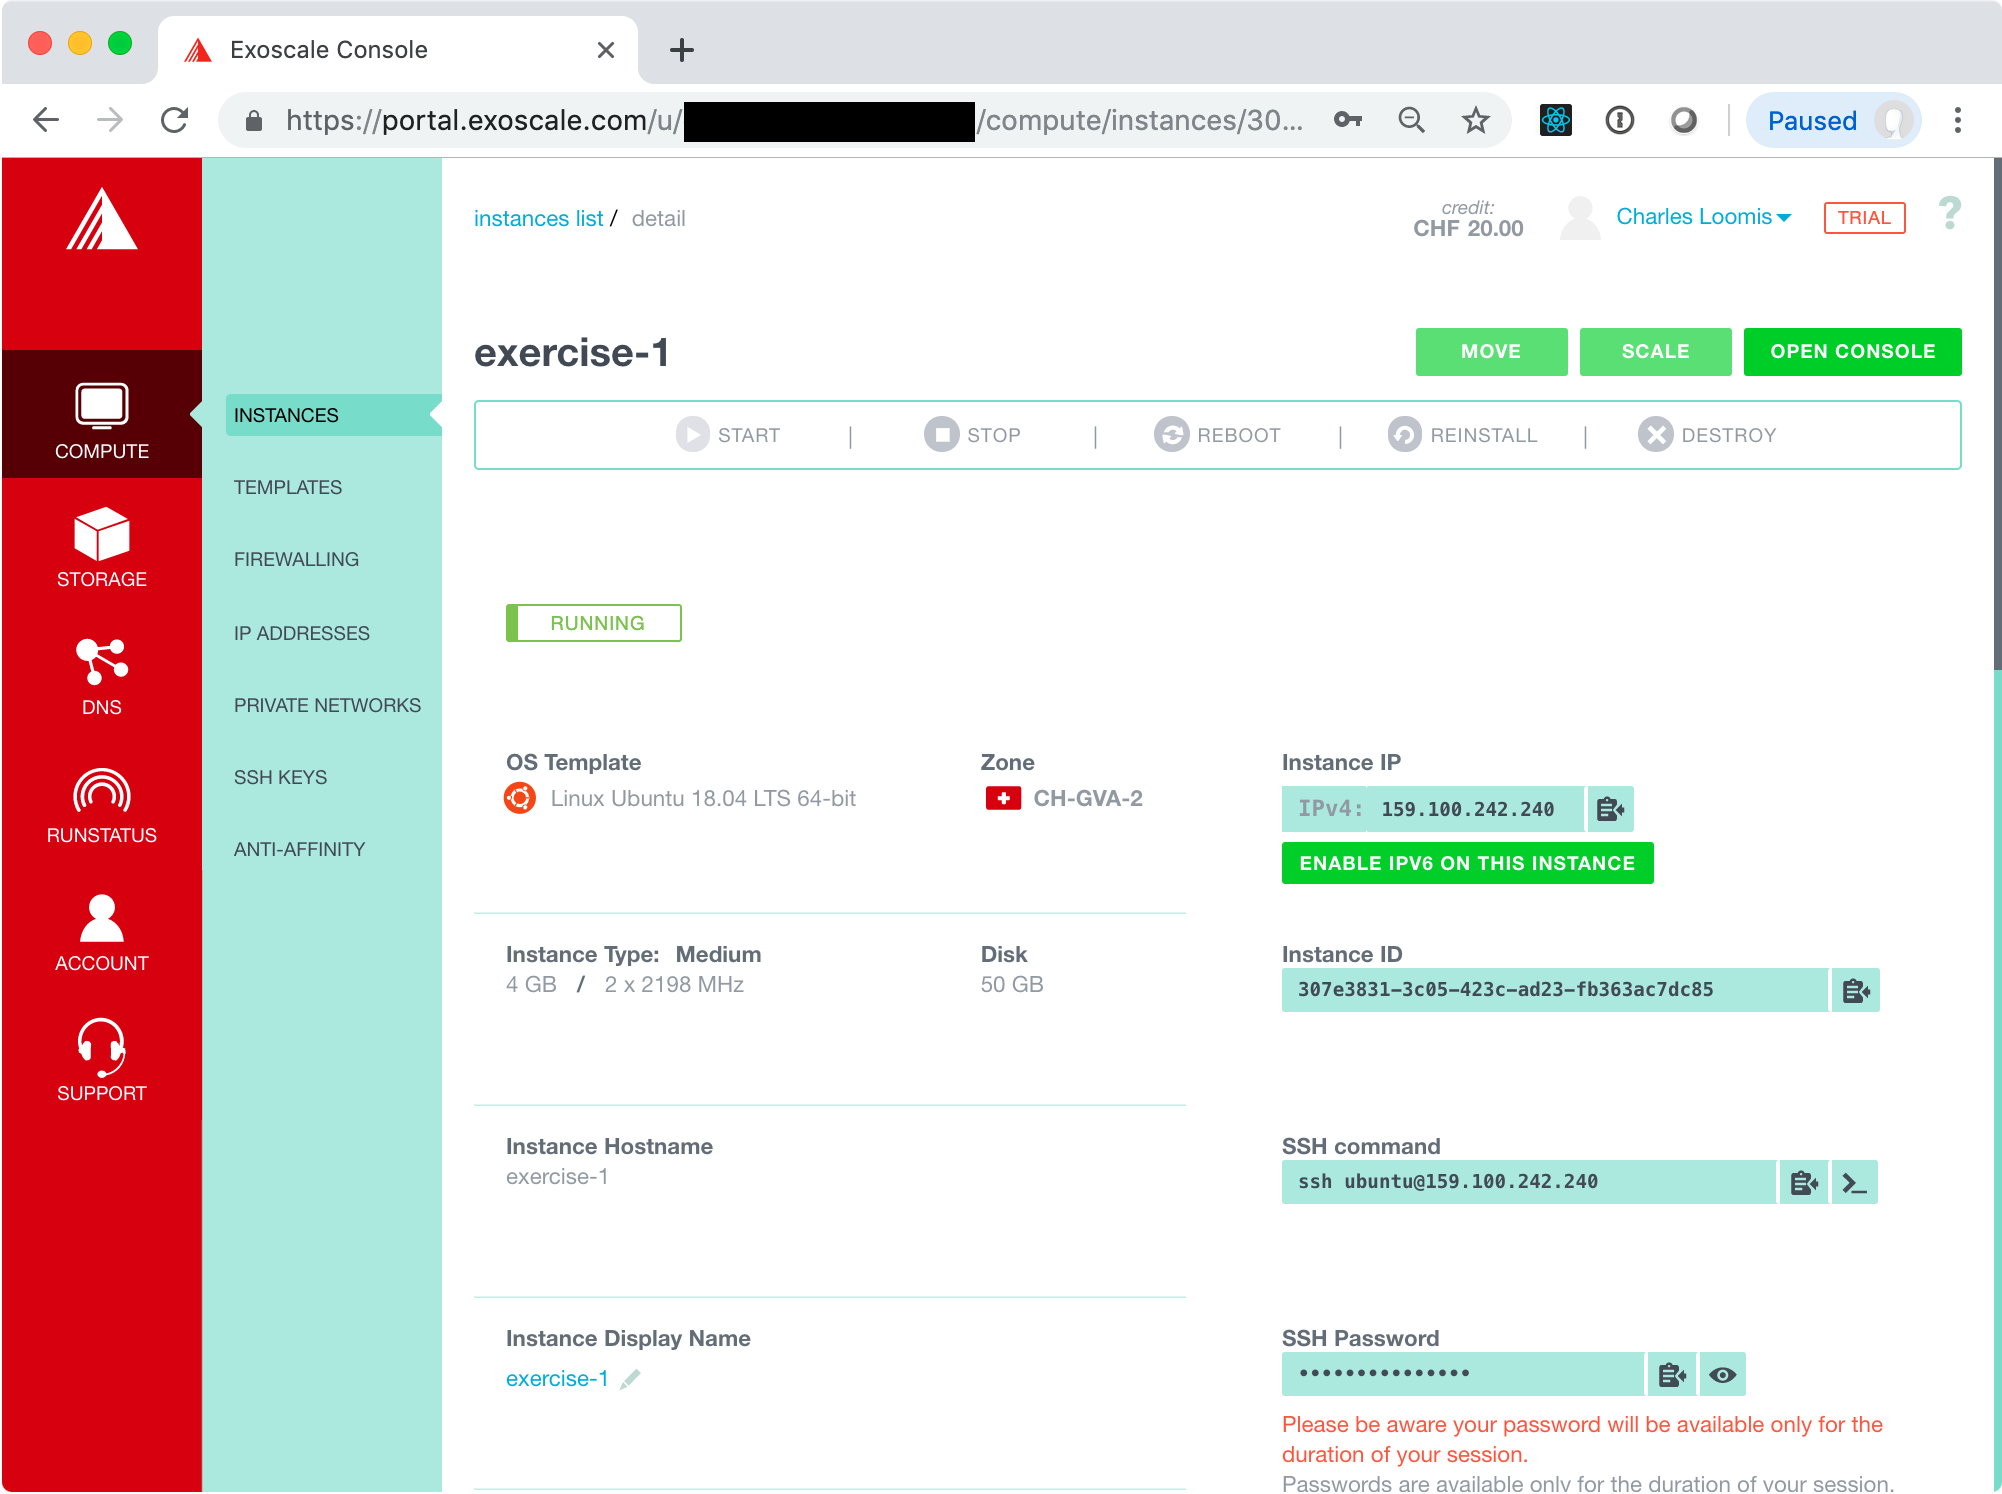Go back in the browser
Image resolution: width=2002 pixels, height=1494 pixels.
[46, 120]
